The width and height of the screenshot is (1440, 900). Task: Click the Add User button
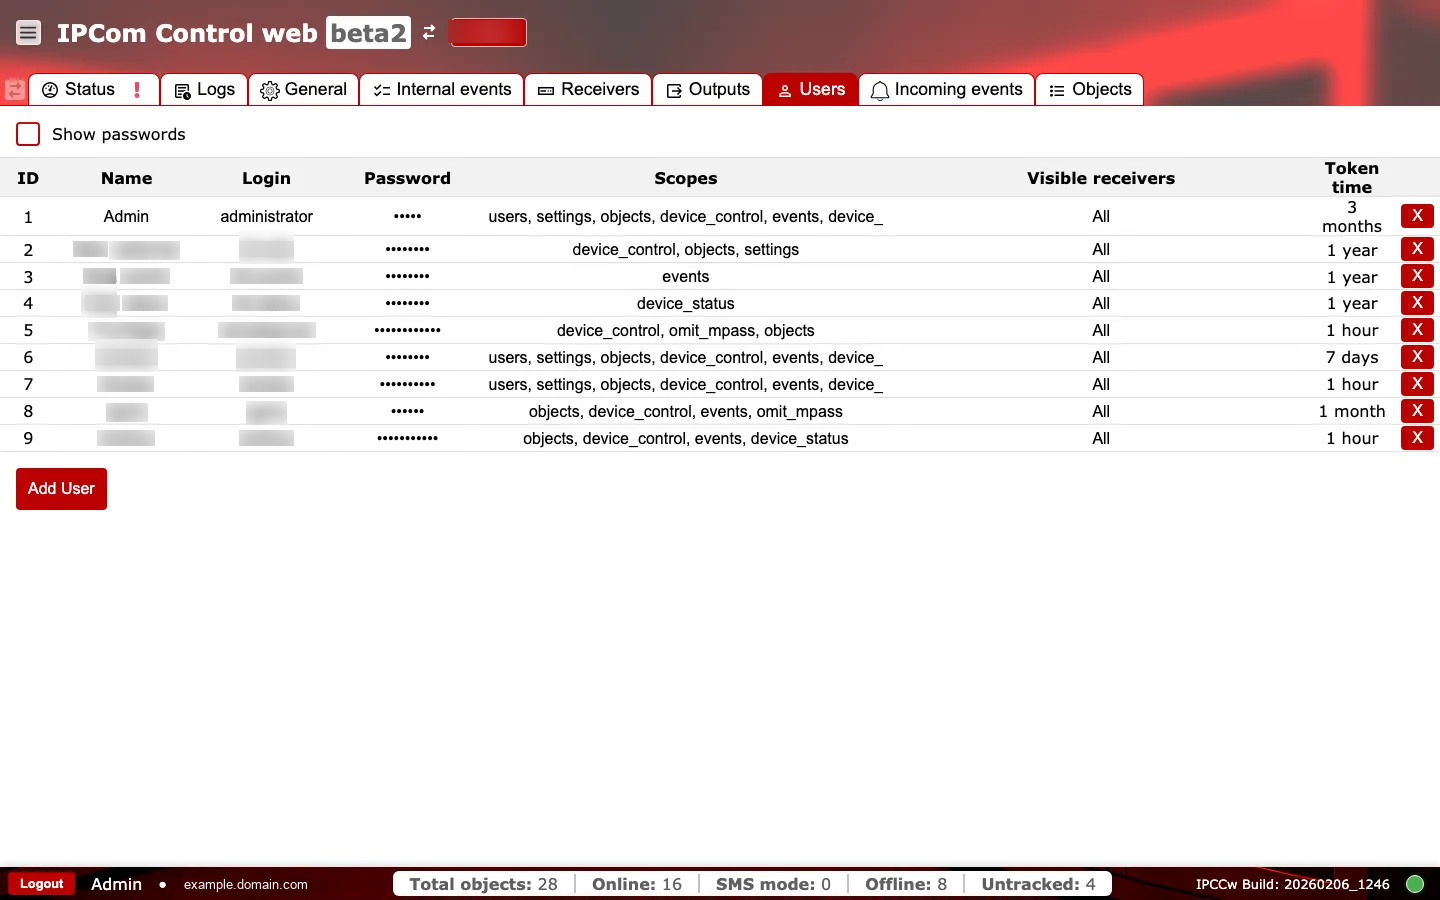point(61,489)
